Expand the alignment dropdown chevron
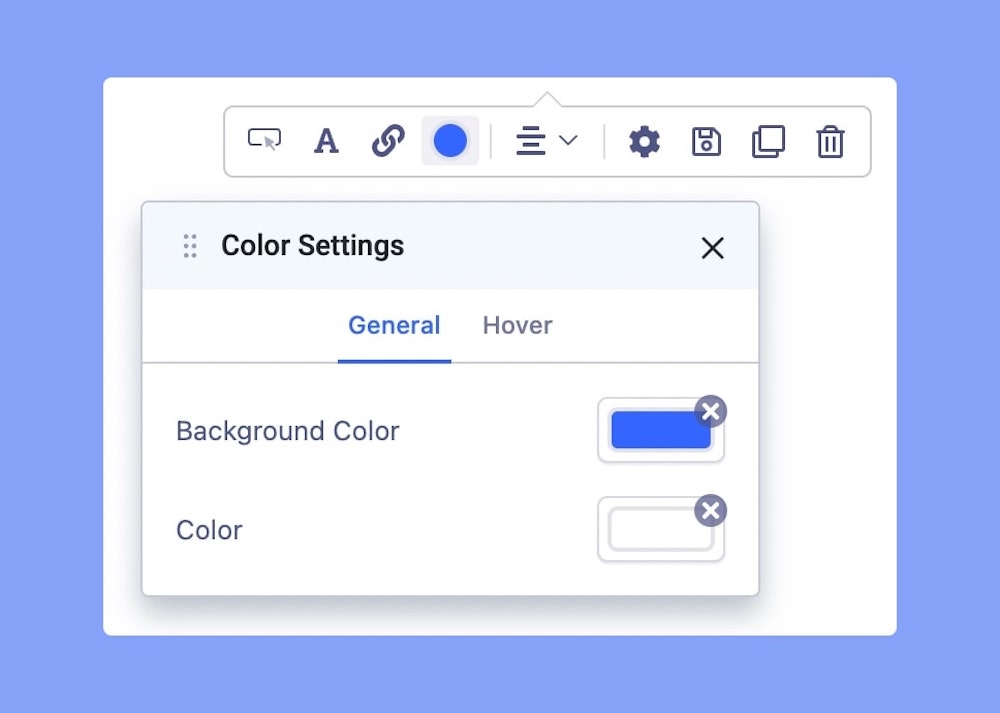Screen dimensions: 1000x713 pos(568,141)
